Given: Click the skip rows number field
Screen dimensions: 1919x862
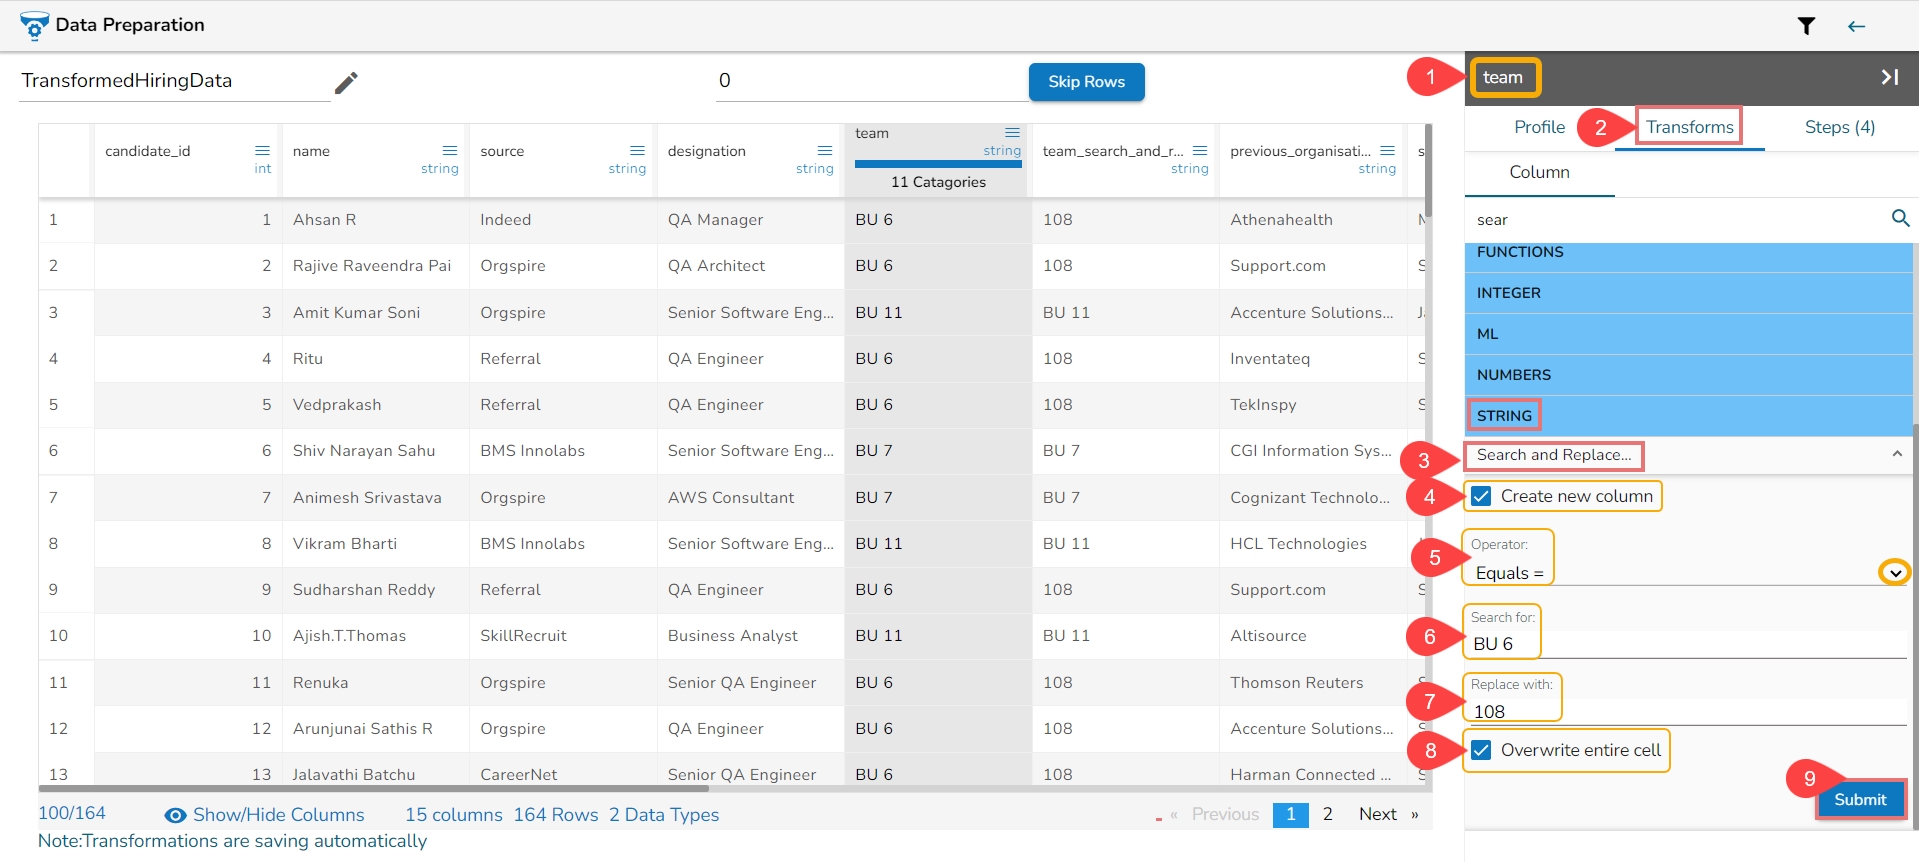Looking at the screenshot, I should pos(872,81).
